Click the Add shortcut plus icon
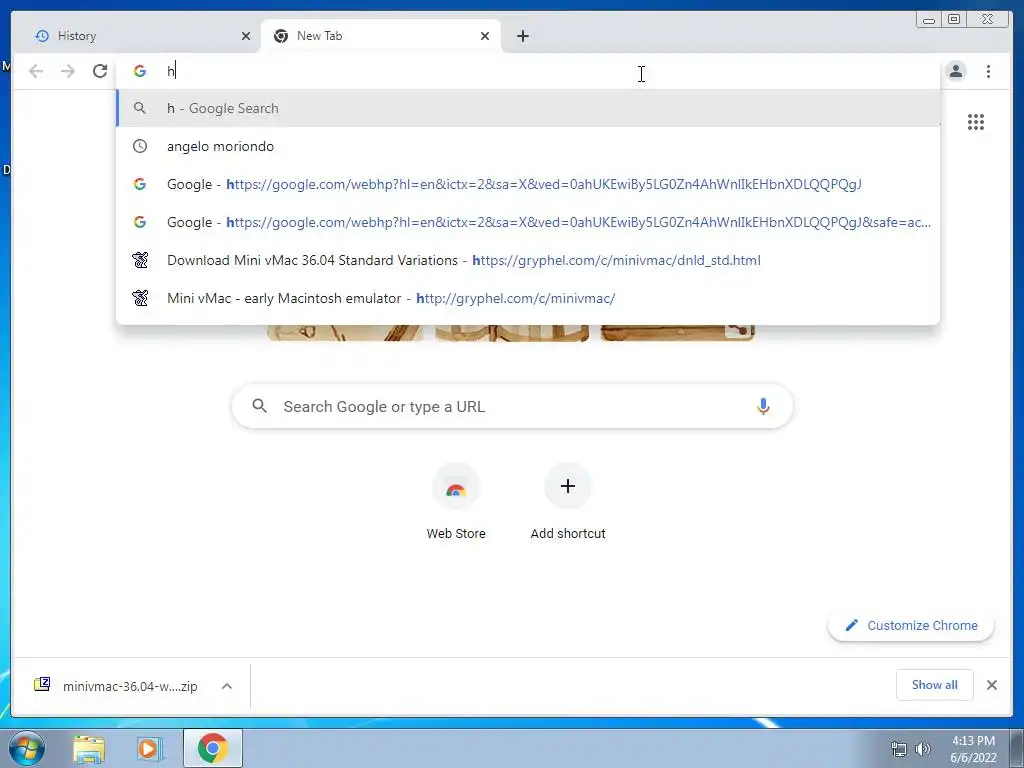 tap(568, 486)
